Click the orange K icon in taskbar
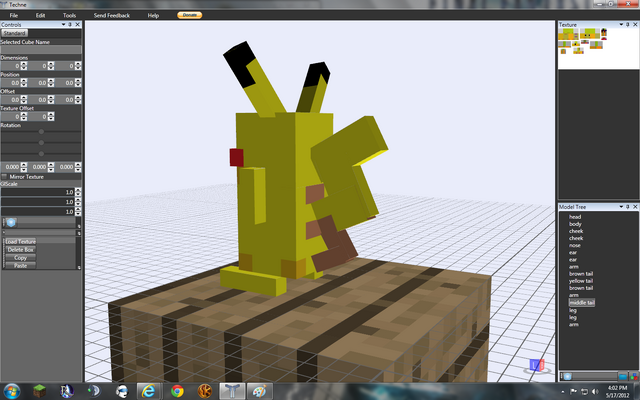The width and height of the screenshot is (640, 400). click(x=204, y=391)
